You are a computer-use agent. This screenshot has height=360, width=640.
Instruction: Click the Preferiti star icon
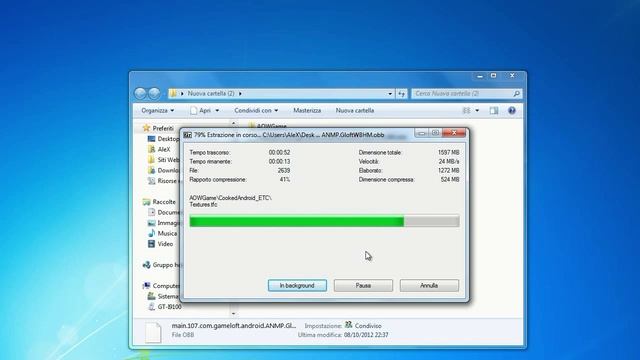click(x=147, y=128)
